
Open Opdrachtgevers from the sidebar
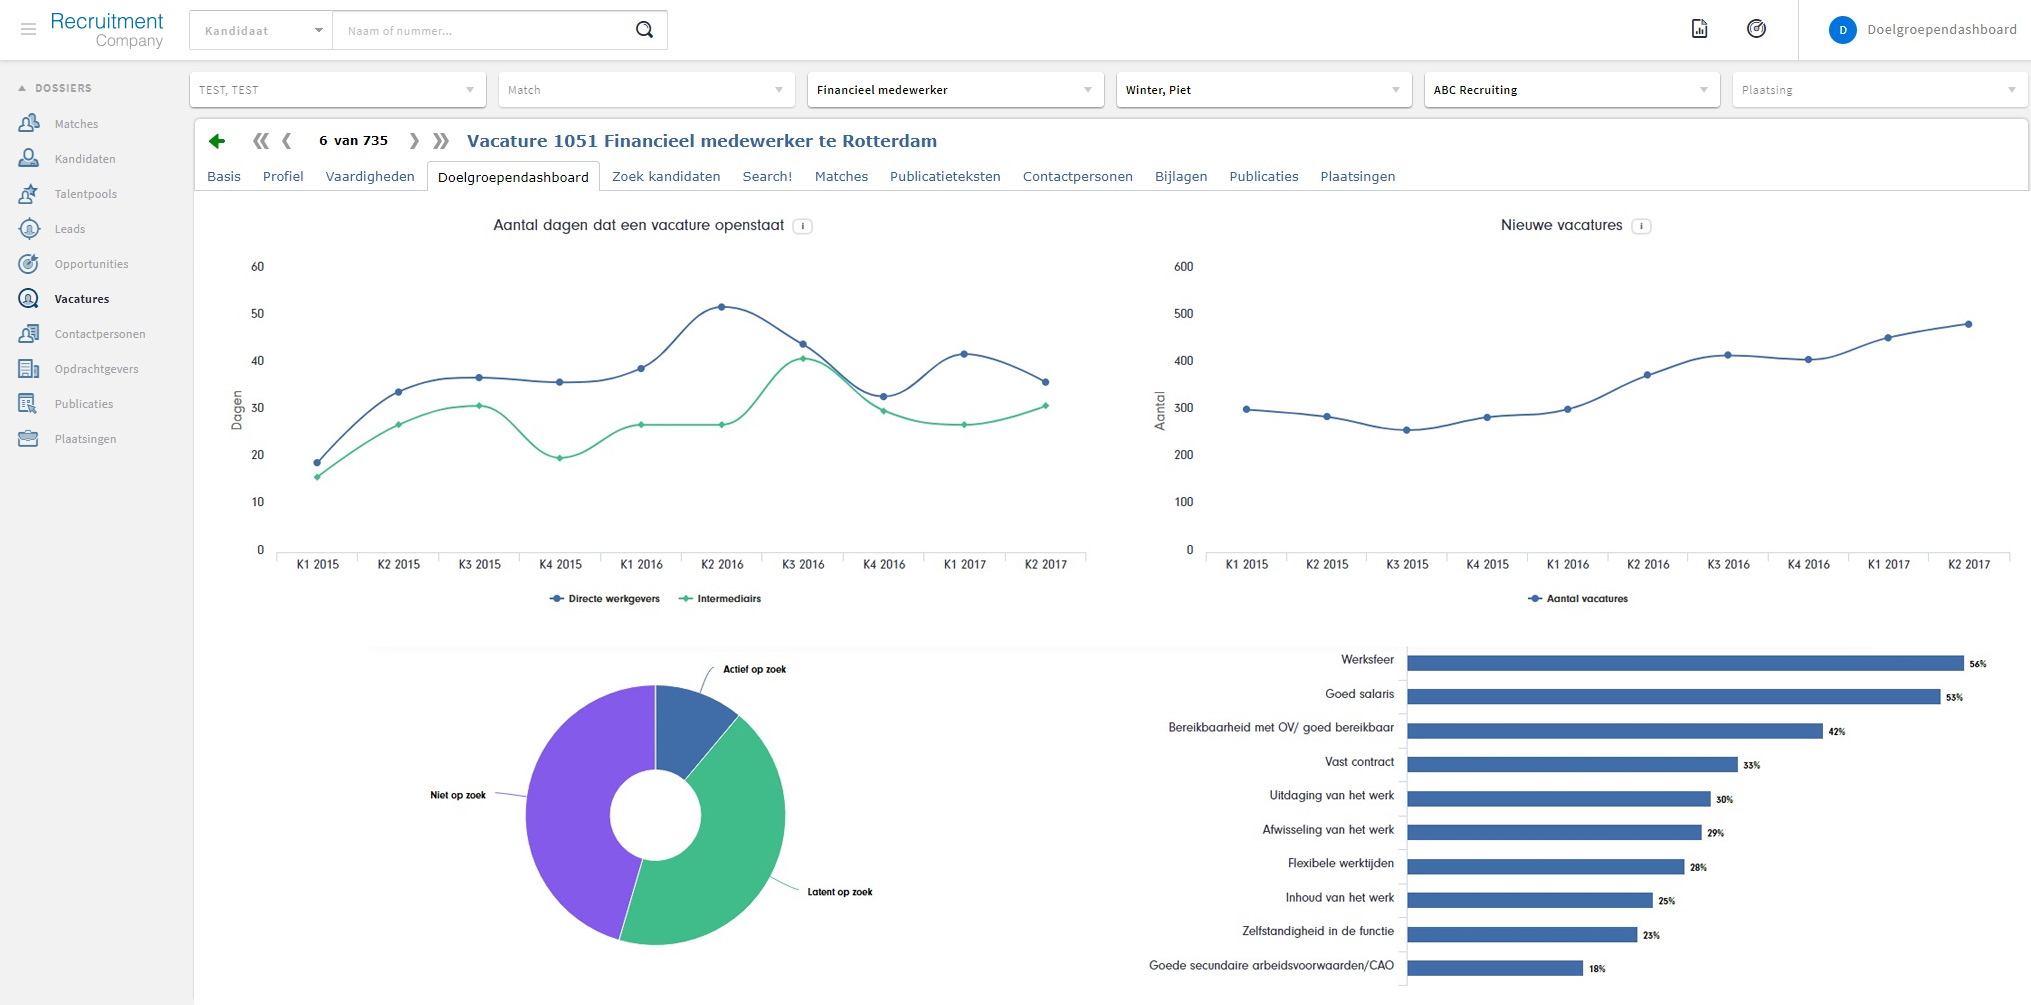tap(96, 369)
